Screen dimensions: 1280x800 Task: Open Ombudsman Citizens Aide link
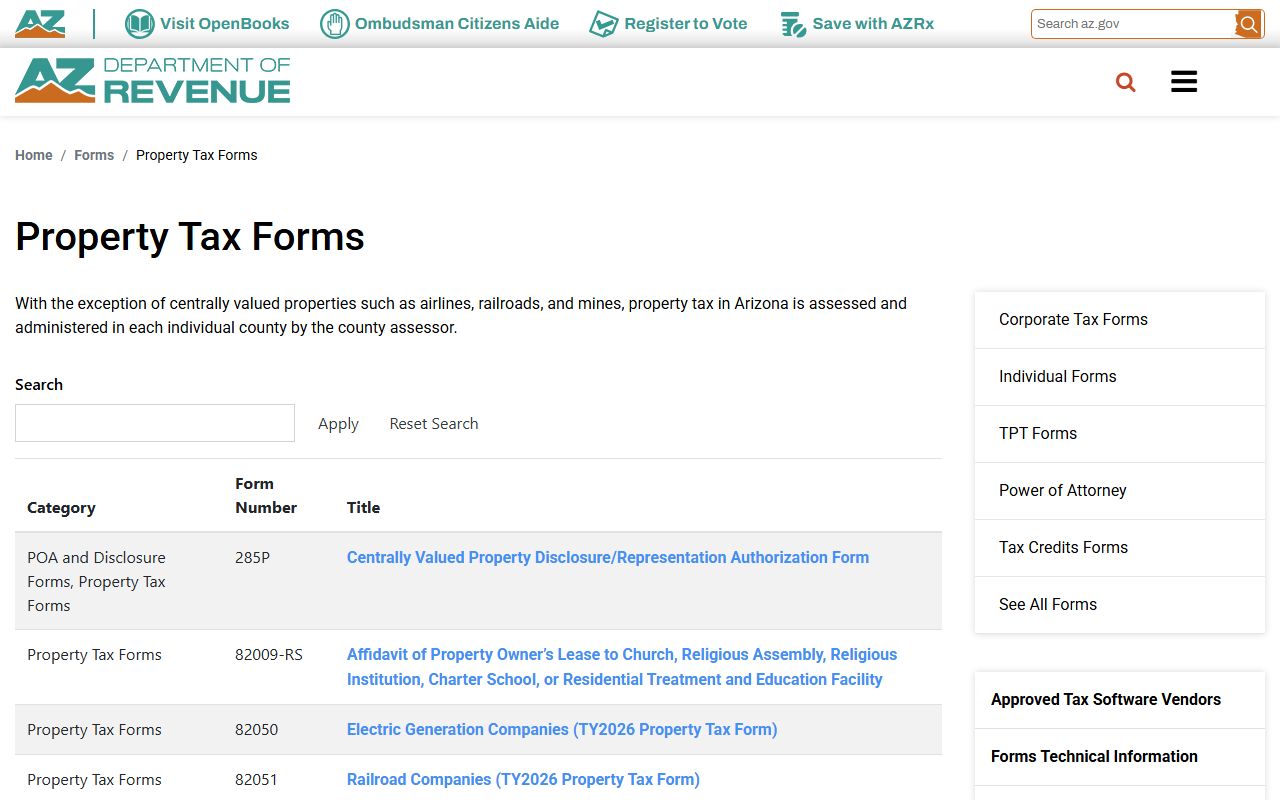(x=457, y=24)
